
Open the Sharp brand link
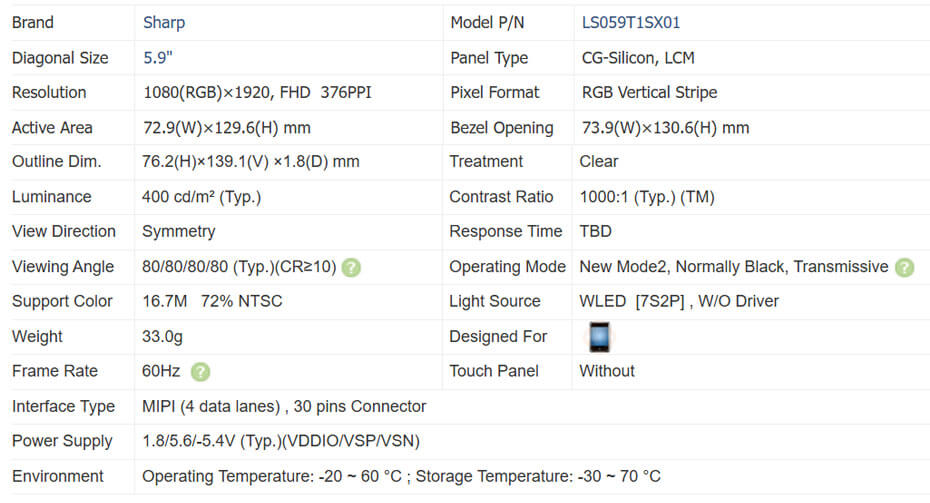point(164,22)
